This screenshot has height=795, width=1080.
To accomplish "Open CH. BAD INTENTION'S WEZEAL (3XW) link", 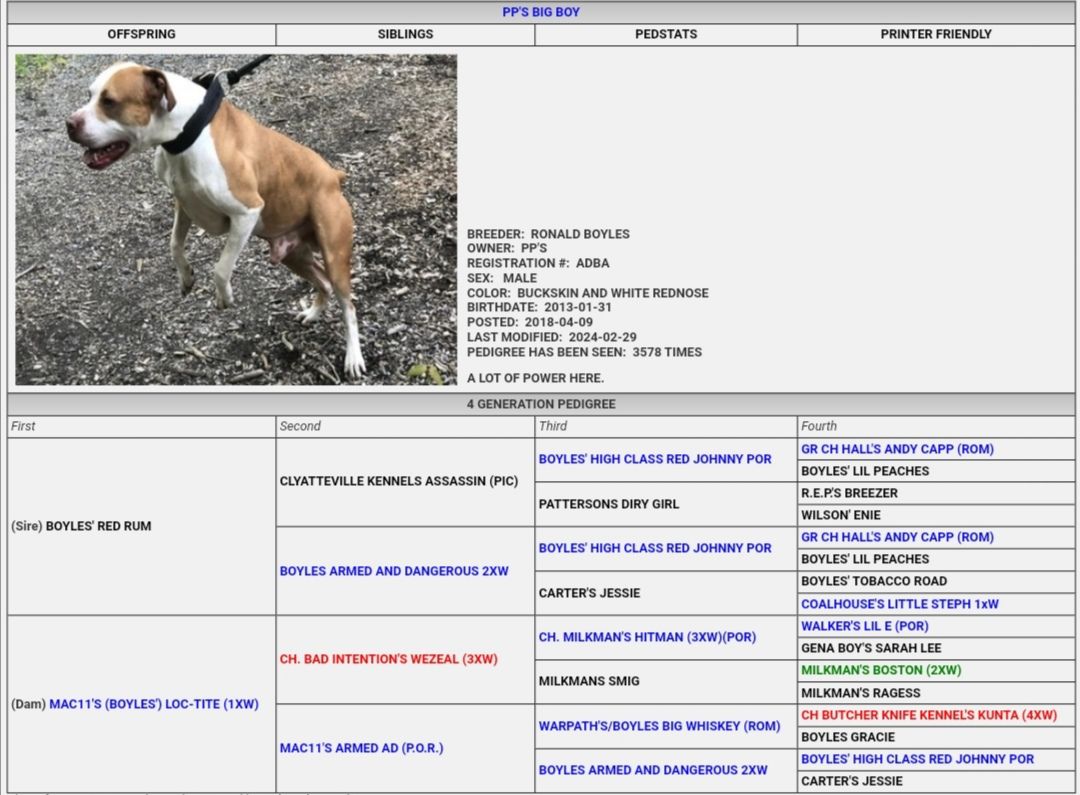I will 388,659.
